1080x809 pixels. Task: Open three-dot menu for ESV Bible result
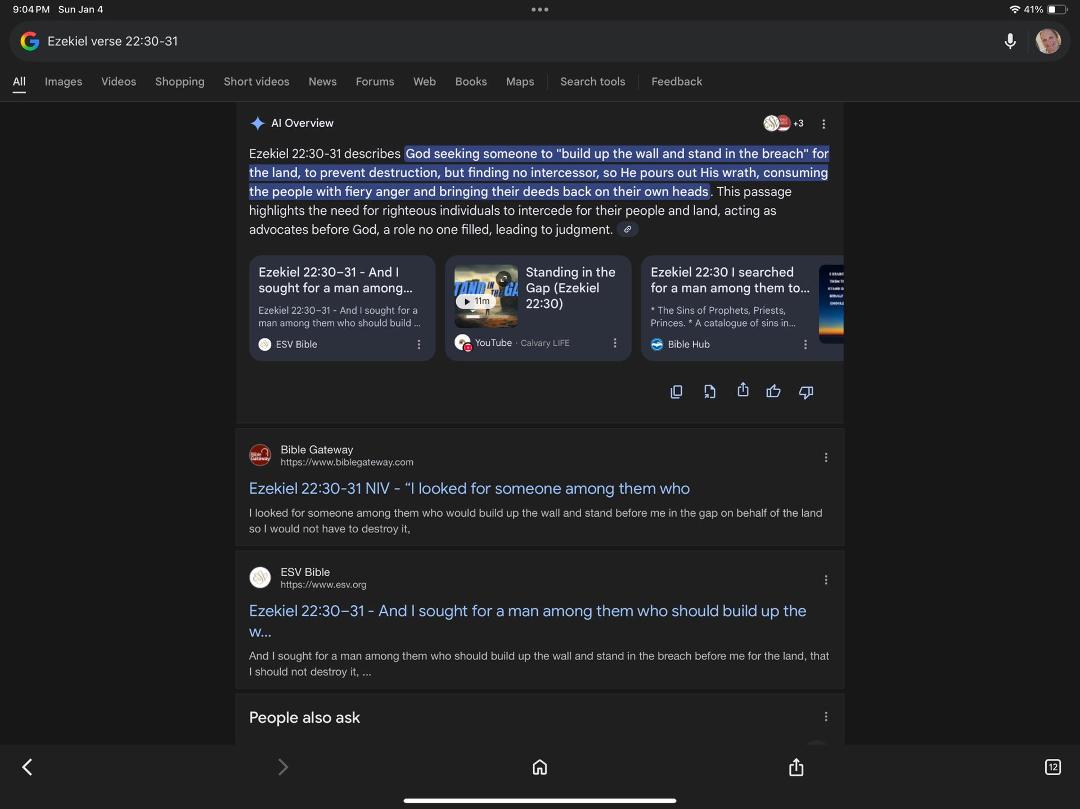(826, 580)
